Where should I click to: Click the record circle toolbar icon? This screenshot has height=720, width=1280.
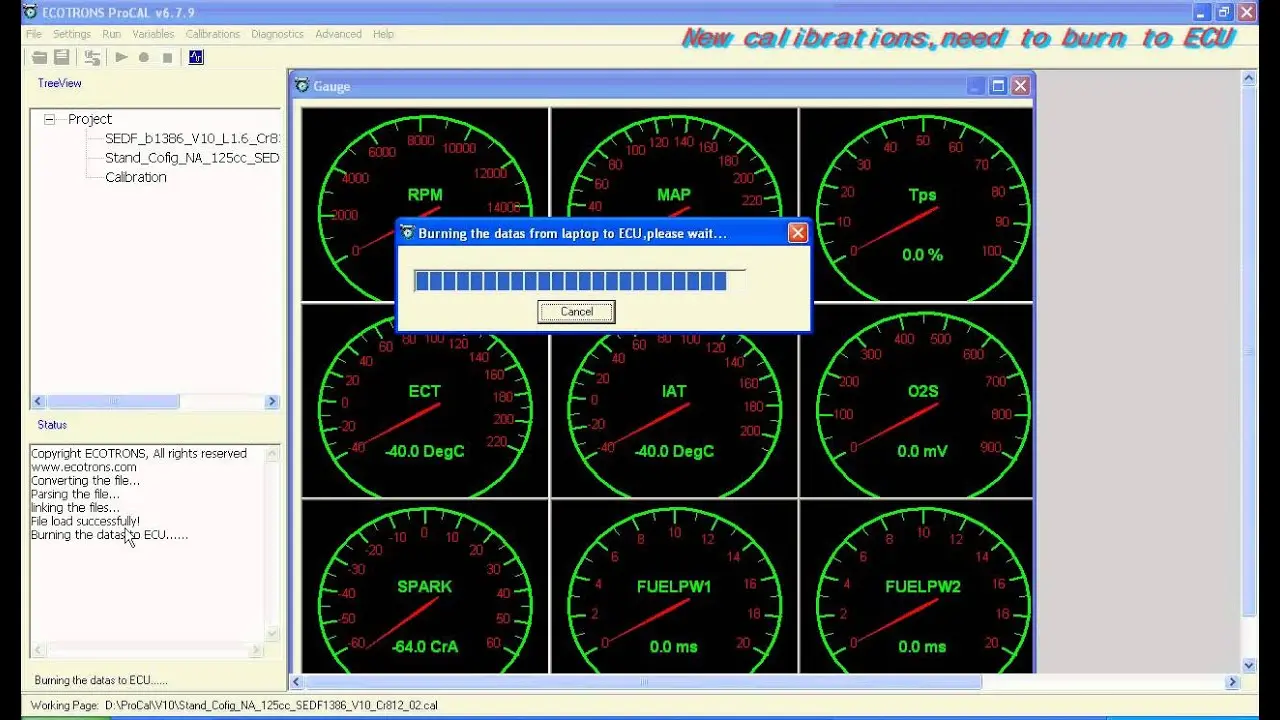144,57
